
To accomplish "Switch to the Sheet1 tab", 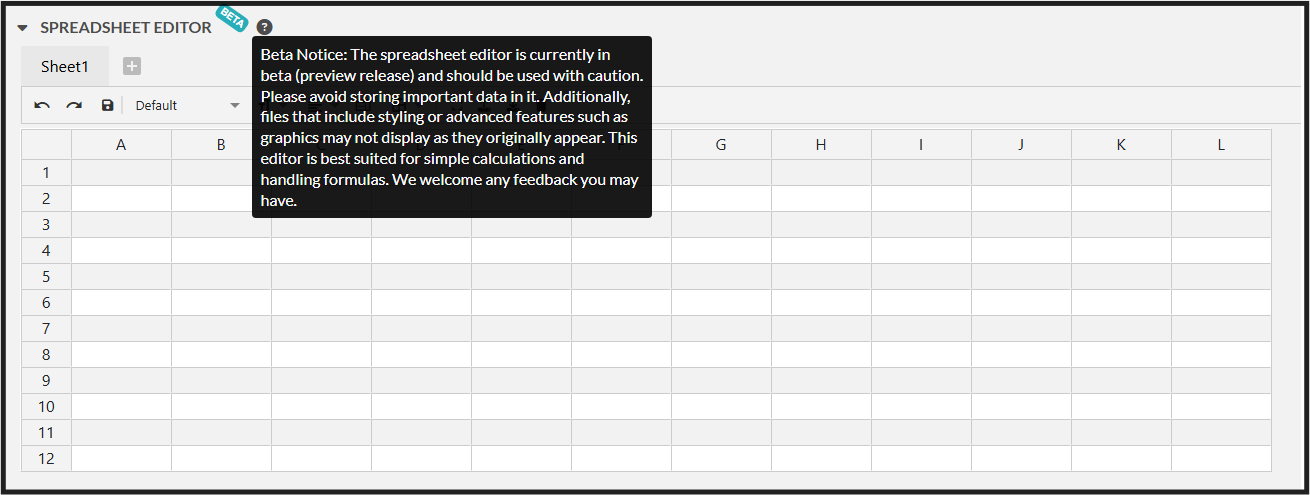I will tap(65, 66).
